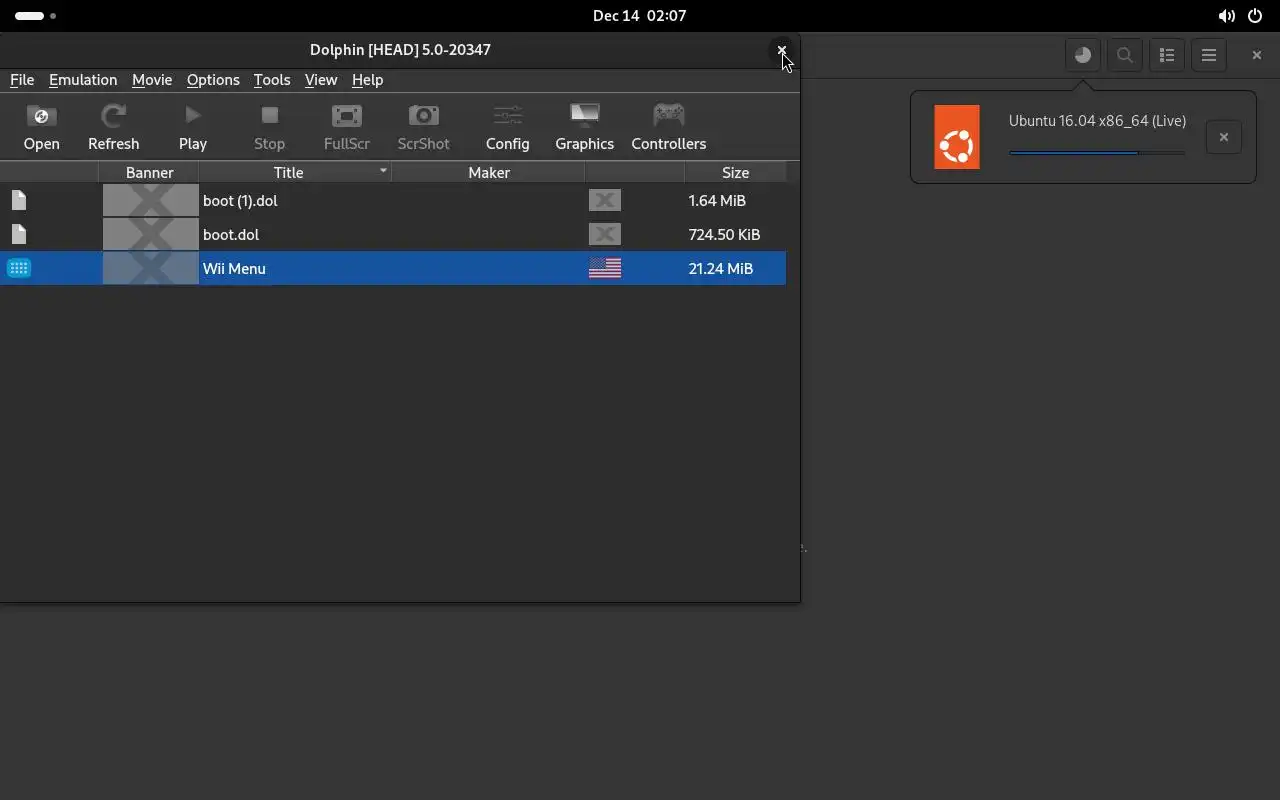
Task: Click the Ubuntu 16.04 x86_64 (Live) label
Action: tap(1097, 121)
